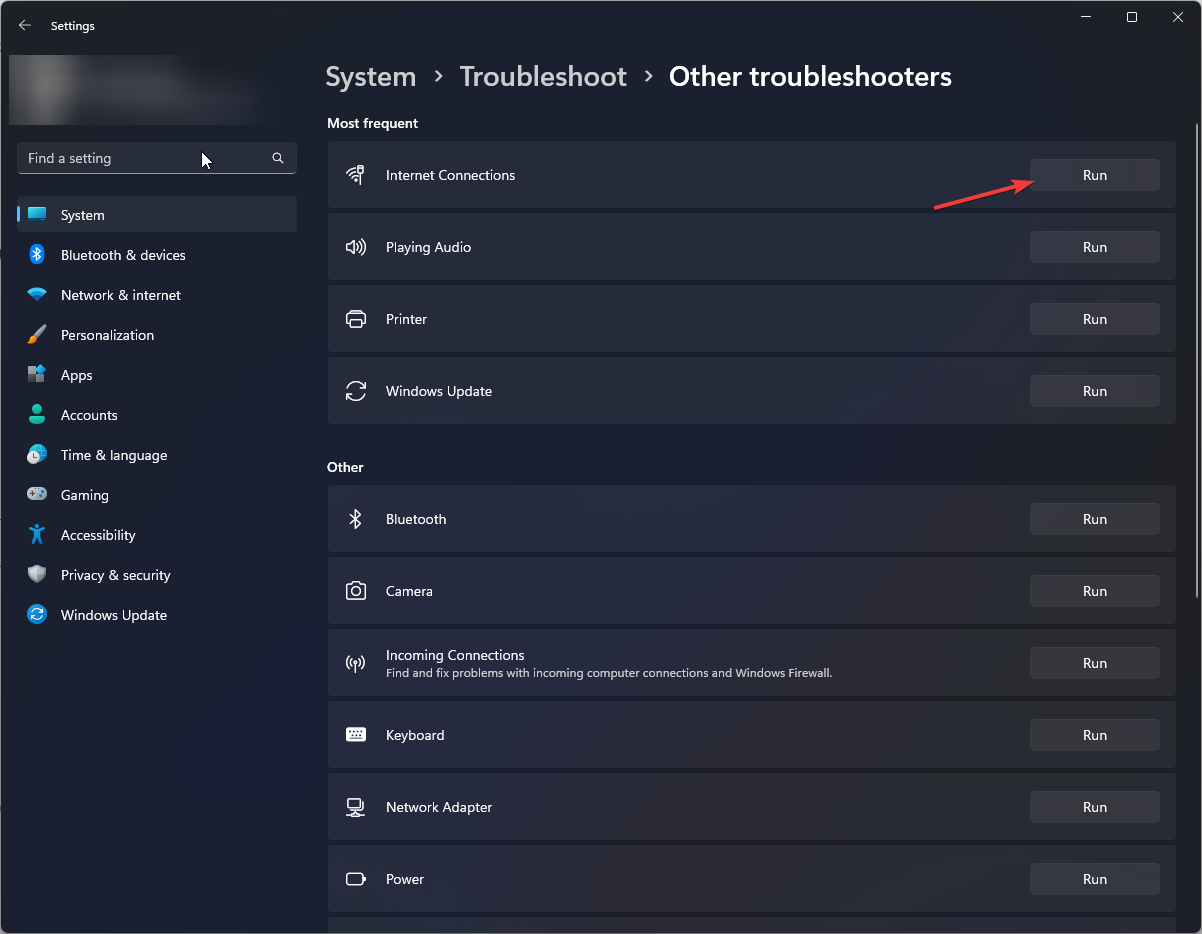Click the System breadcrumb link

click(371, 77)
